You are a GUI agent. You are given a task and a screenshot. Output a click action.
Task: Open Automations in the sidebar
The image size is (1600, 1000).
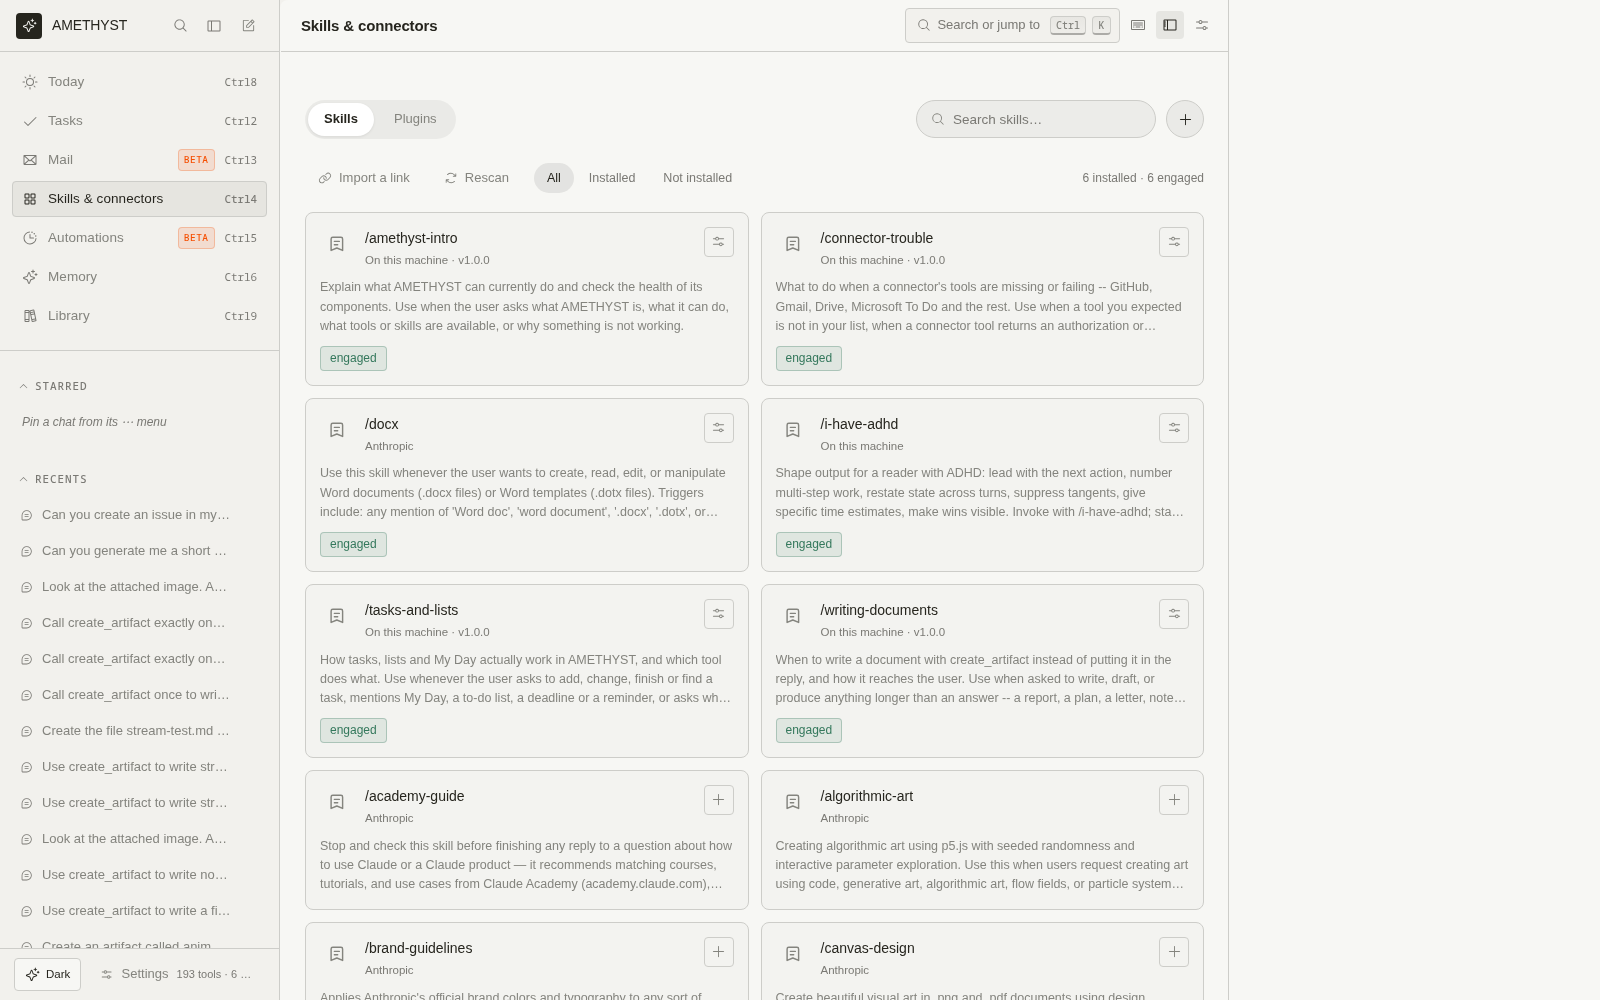[x=139, y=238]
